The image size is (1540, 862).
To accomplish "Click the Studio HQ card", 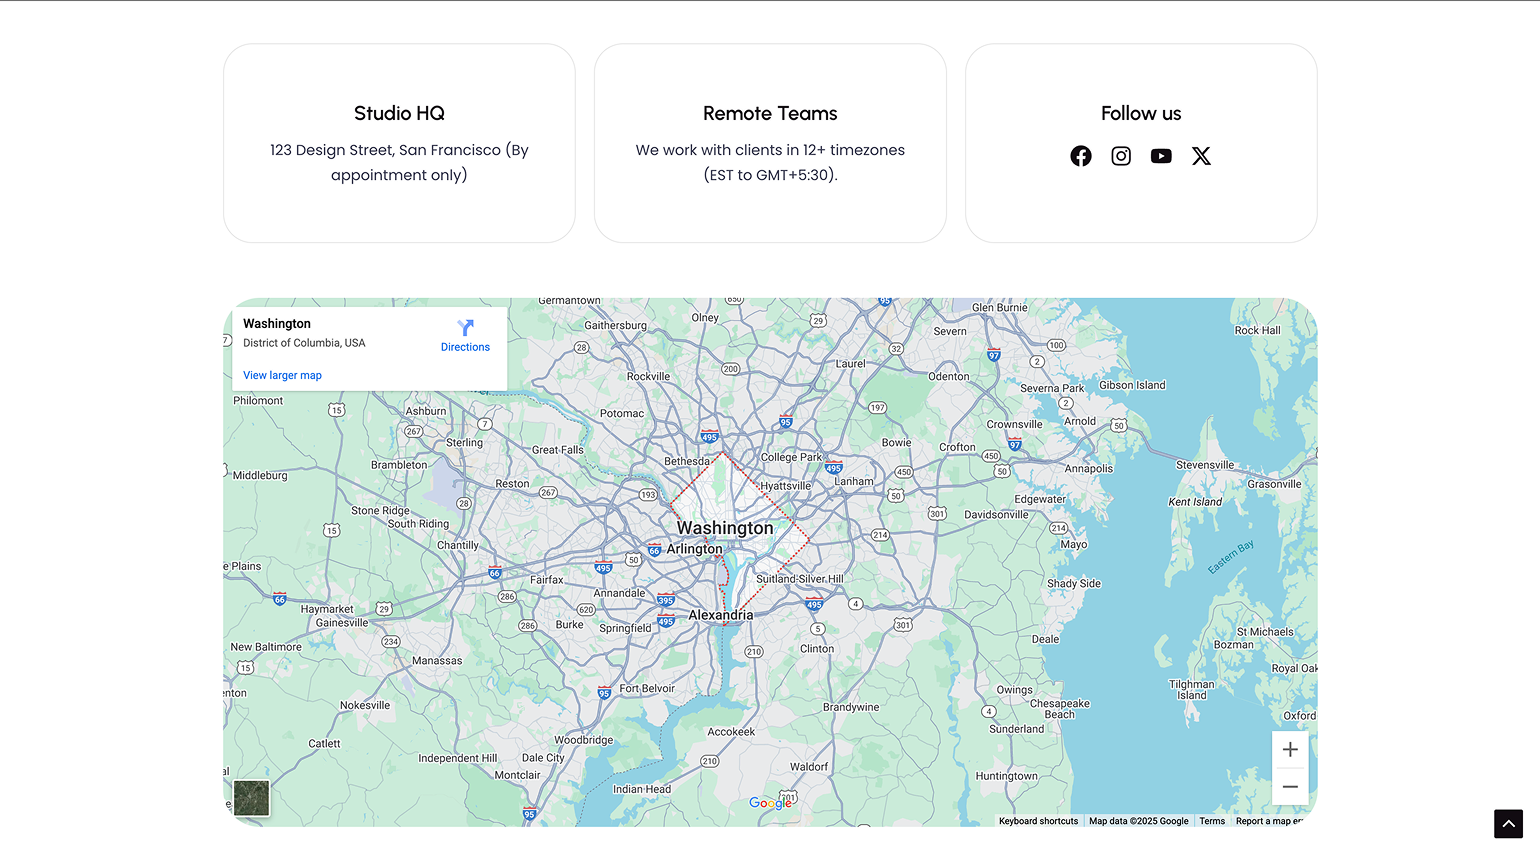I will coord(399,143).
